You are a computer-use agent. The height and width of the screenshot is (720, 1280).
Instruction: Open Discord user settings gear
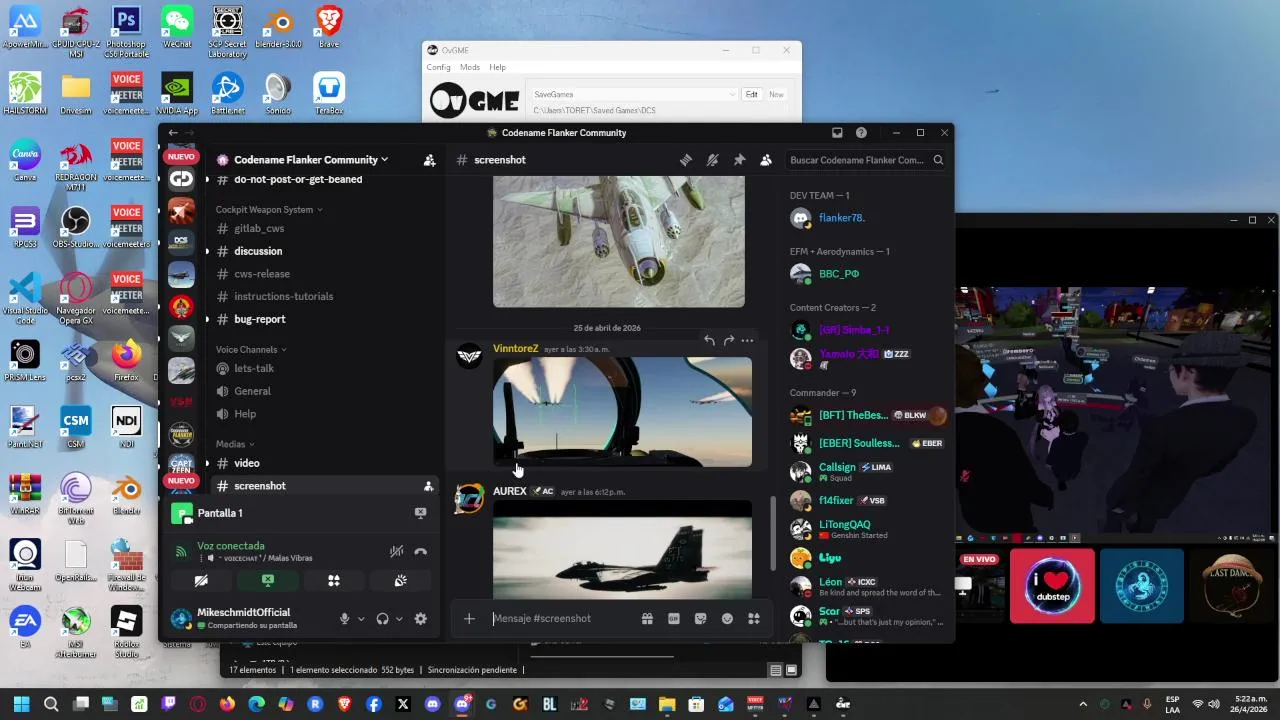[x=421, y=619]
